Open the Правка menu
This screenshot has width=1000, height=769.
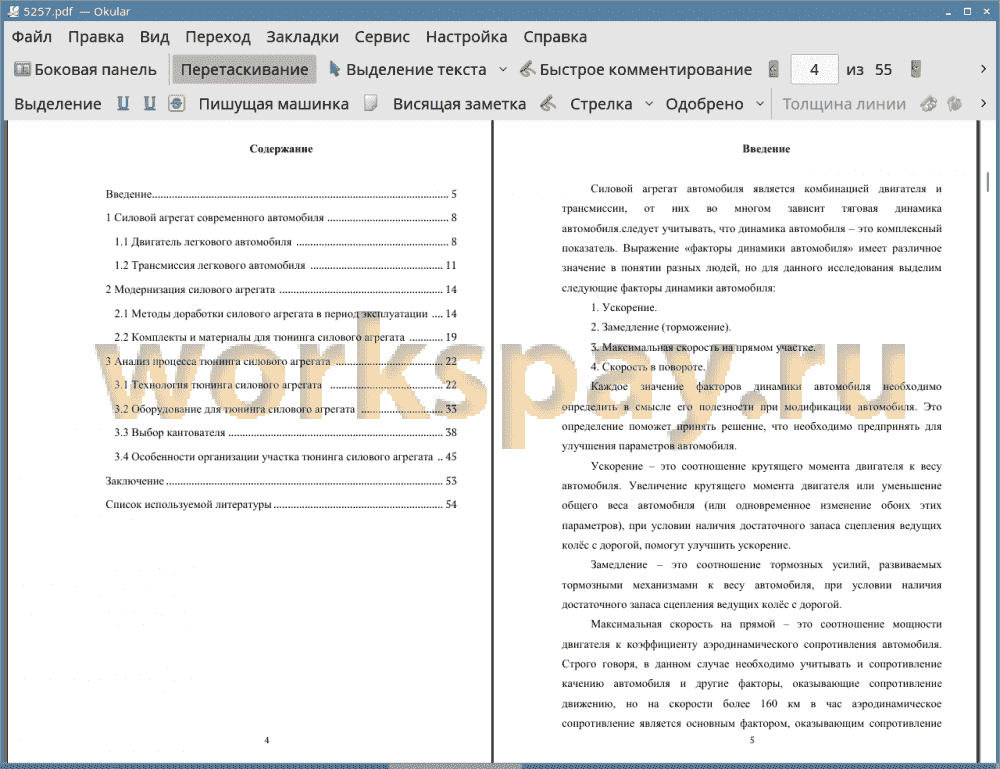[x=96, y=37]
